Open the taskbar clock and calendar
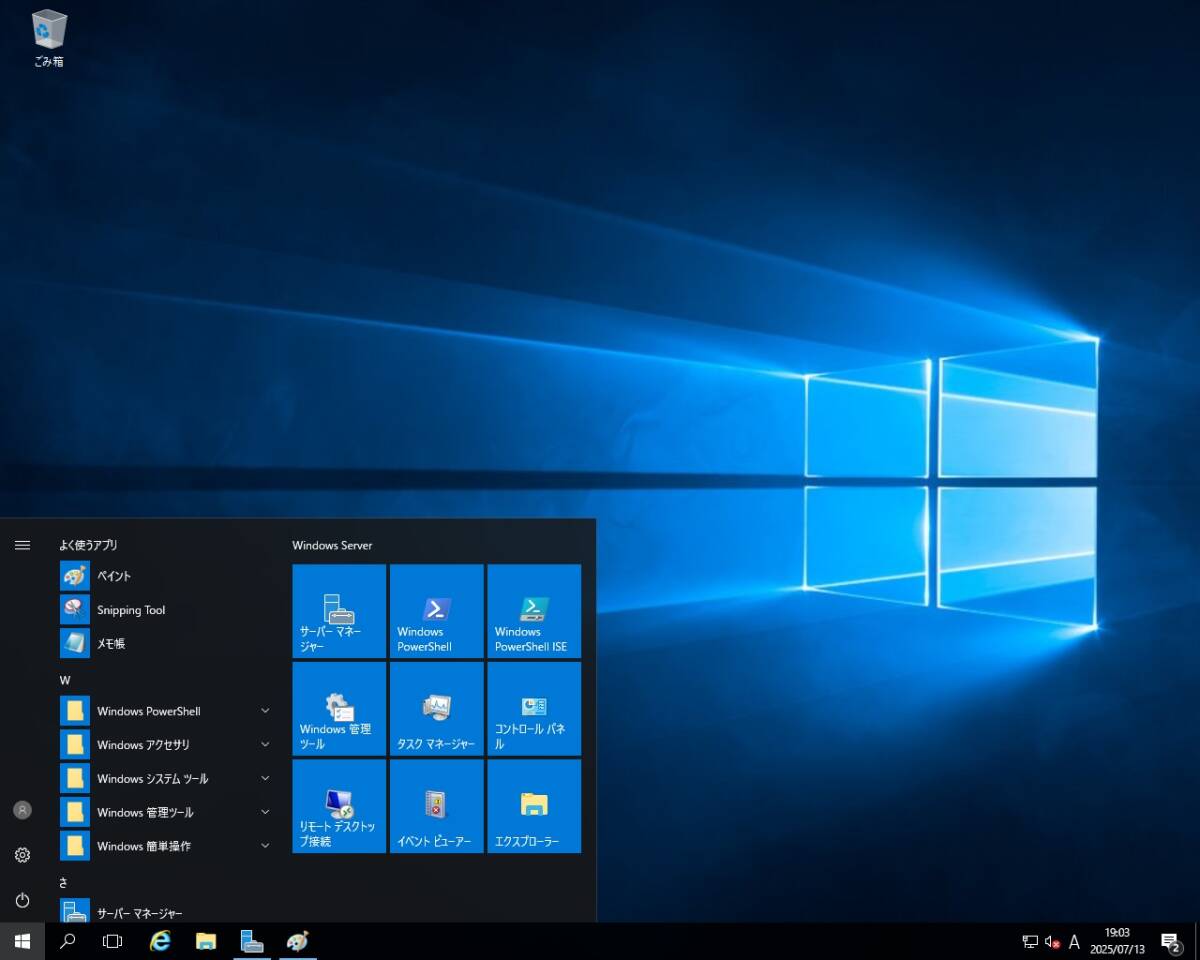The width and height of the screenshot is (1200, 960). click(1117, 941)
